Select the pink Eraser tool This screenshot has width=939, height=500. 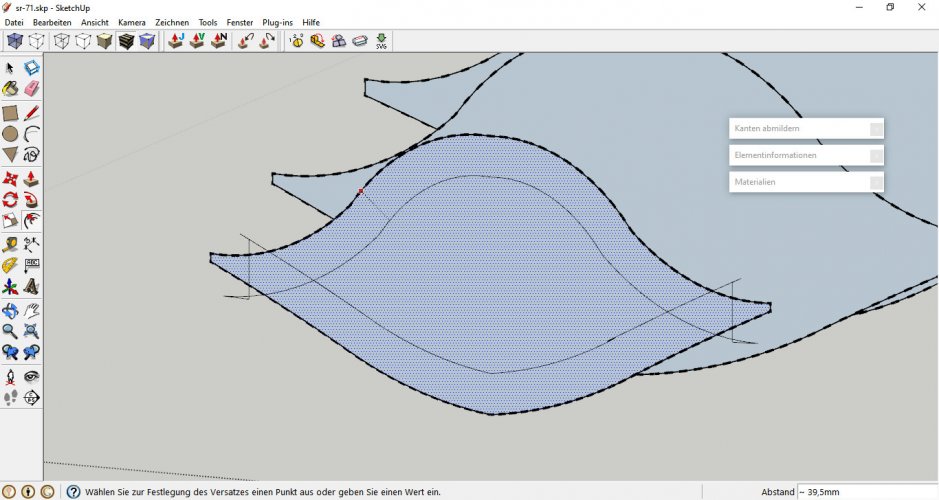click(32, 89)
